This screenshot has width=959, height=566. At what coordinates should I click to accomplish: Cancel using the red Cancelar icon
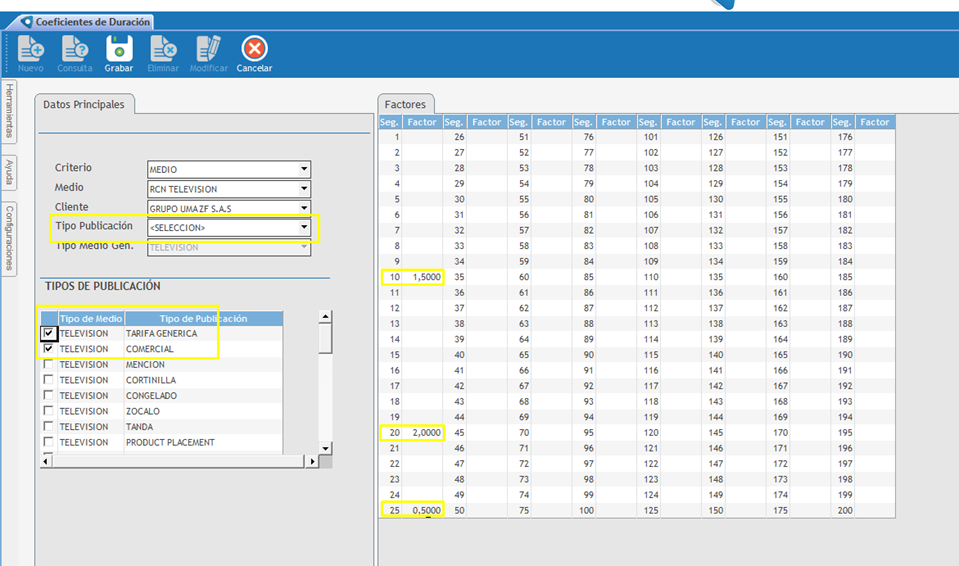(254, 48)
